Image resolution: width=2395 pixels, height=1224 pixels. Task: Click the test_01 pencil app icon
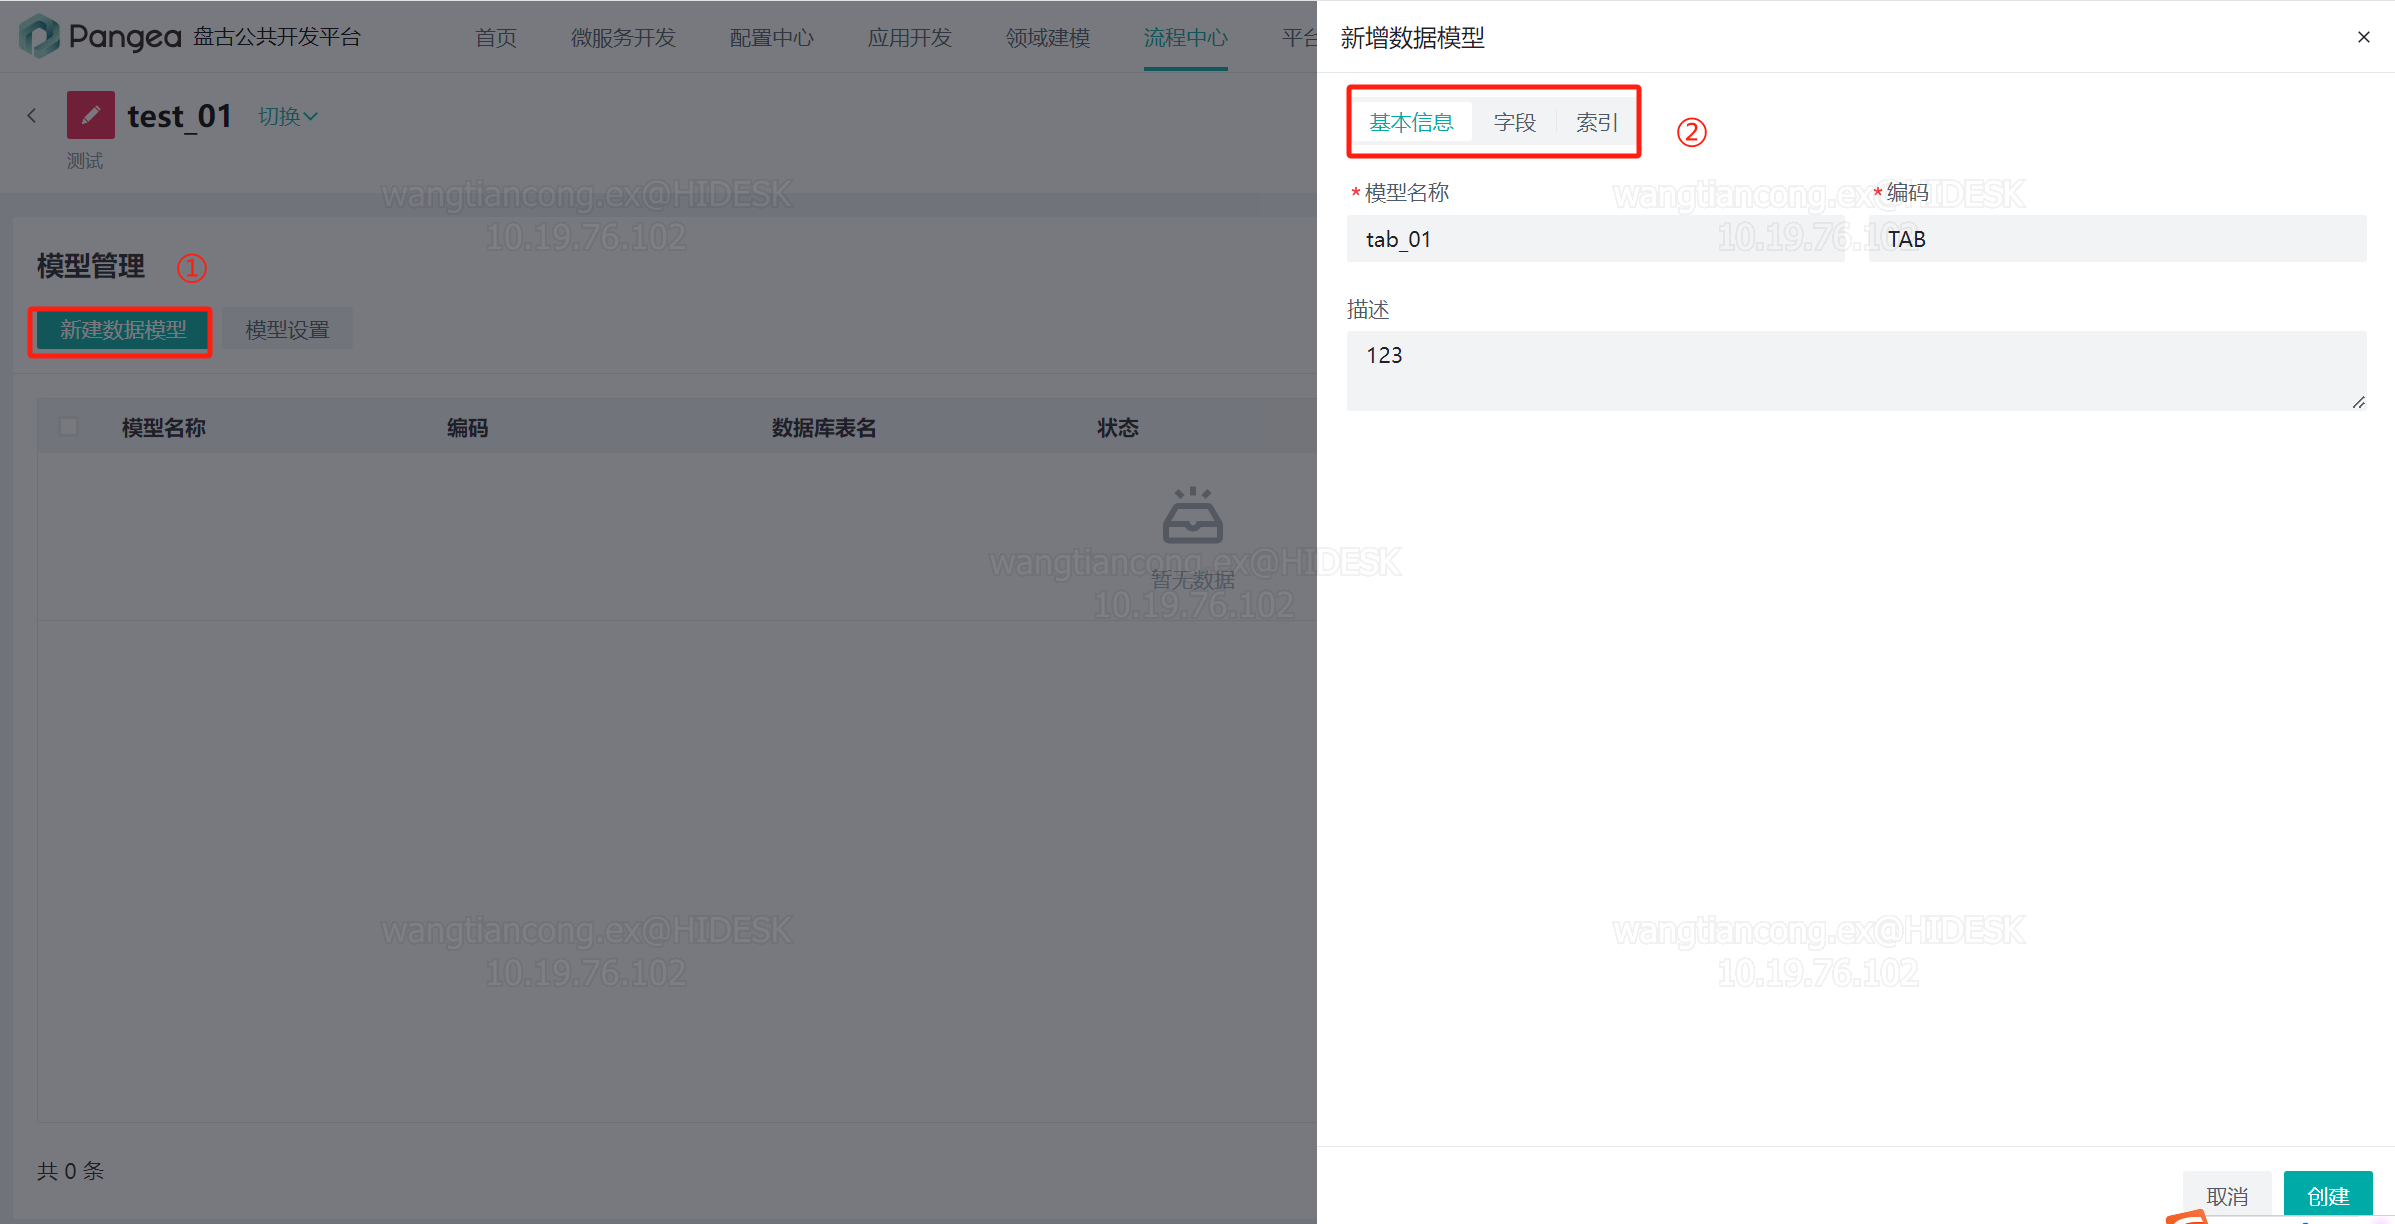pyautogui.click(x=91, y=116)
